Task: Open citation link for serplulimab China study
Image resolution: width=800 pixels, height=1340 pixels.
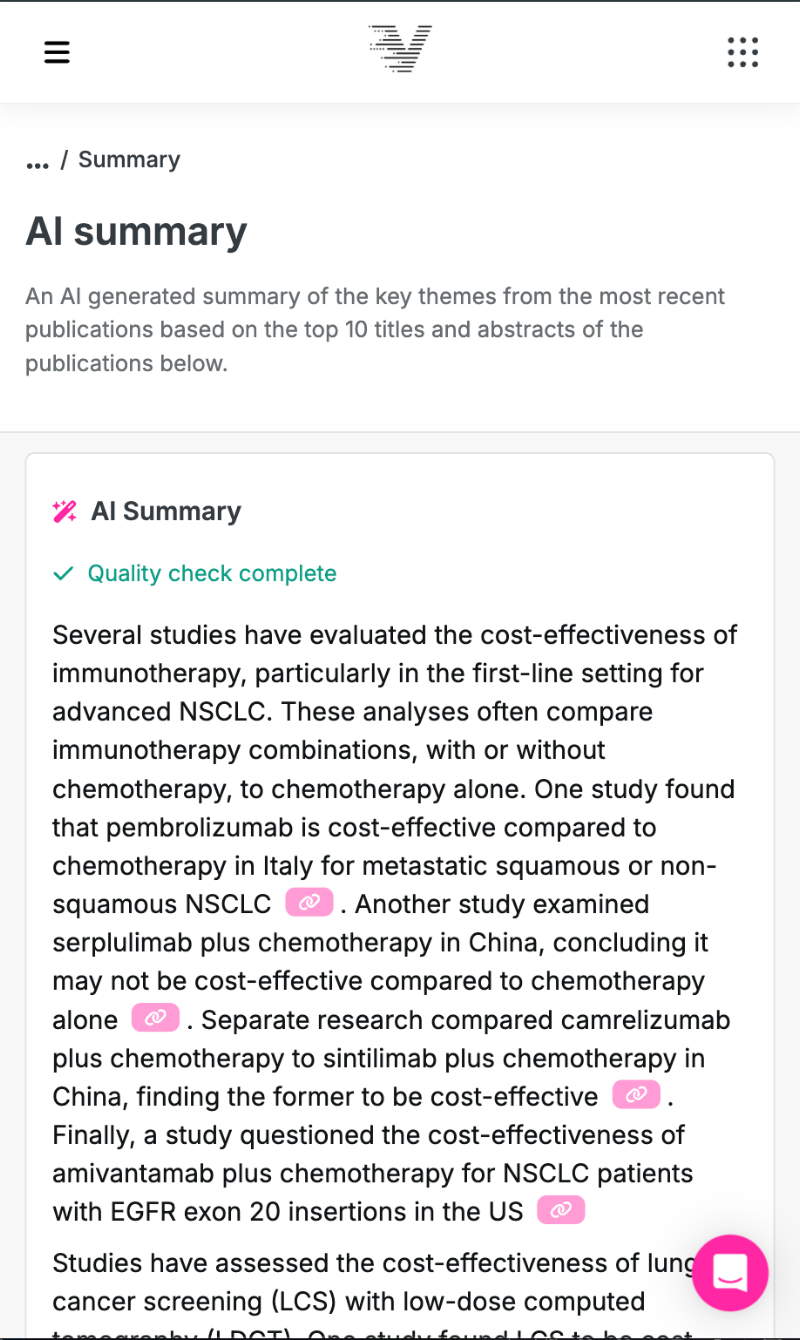Action: click(x=155, y=1019)
